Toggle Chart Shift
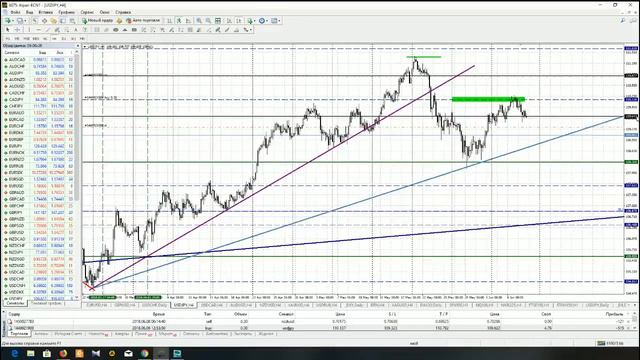Image resolution: width=640 pixels, height=360 pixels. click(239, 20)
